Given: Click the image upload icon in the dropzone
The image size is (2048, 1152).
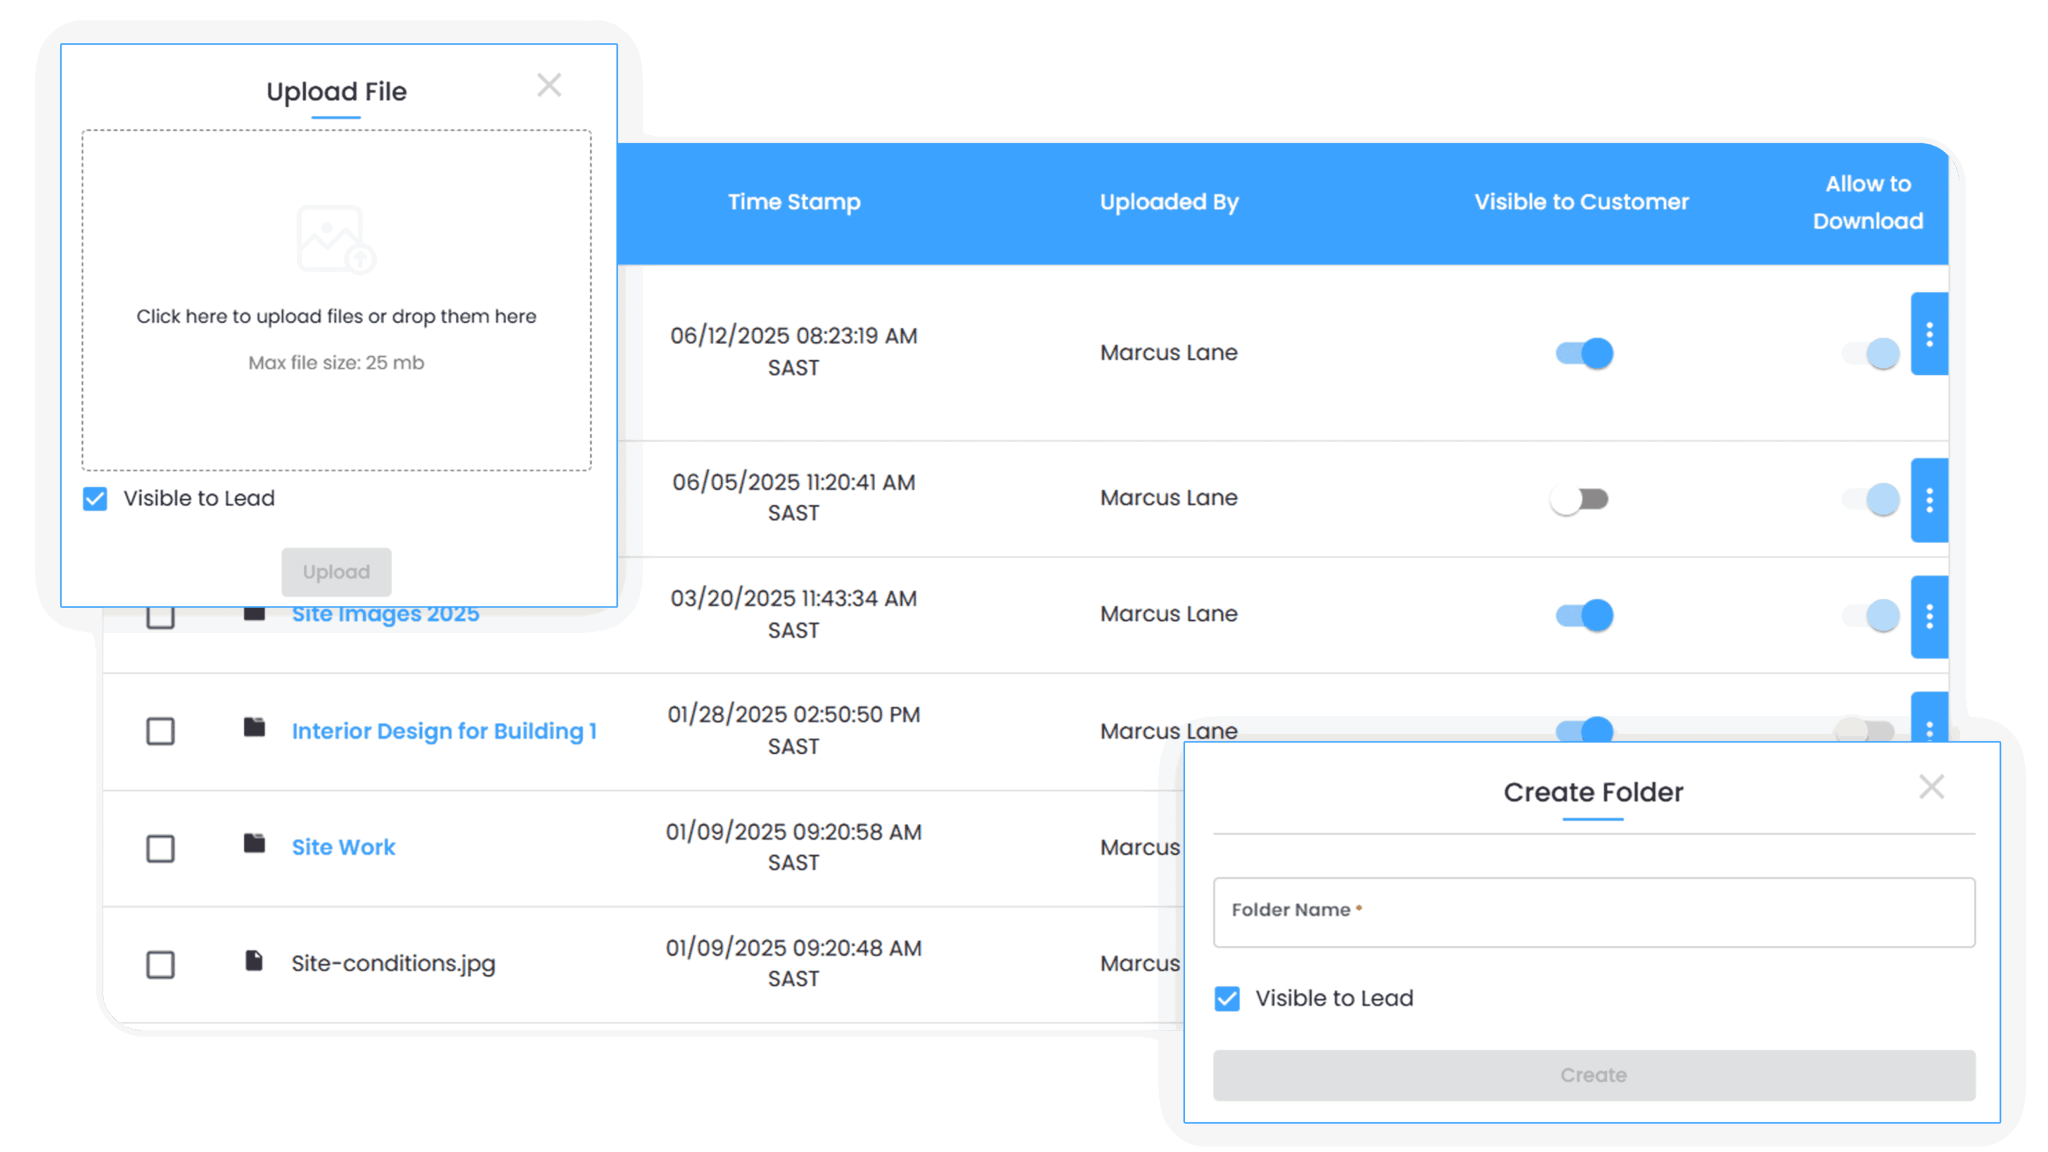Looking at the screenshot, I should (336, 237).
